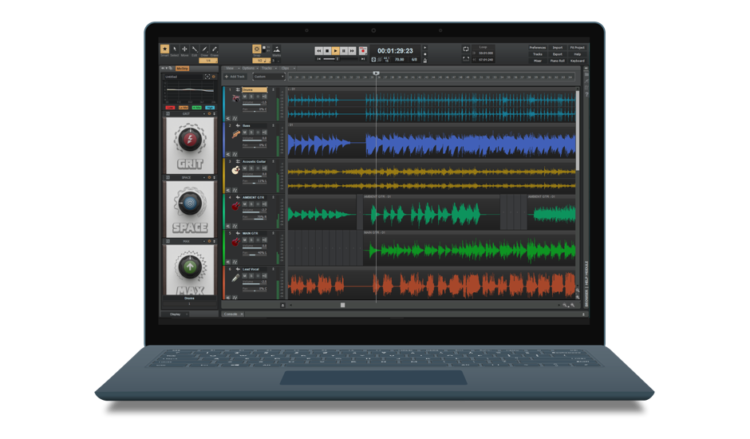This screenshot has width=750, height=439.
Task: Click the Bass track instrument icon
Action: (234, 134)
